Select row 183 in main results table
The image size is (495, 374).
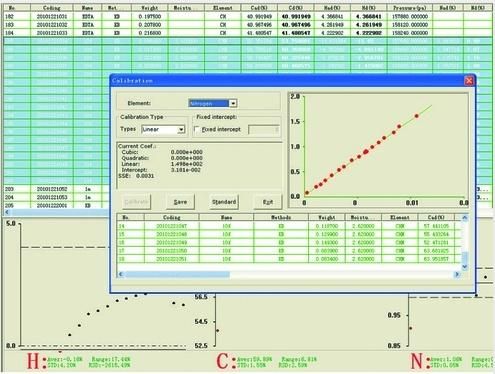(248, 25)
